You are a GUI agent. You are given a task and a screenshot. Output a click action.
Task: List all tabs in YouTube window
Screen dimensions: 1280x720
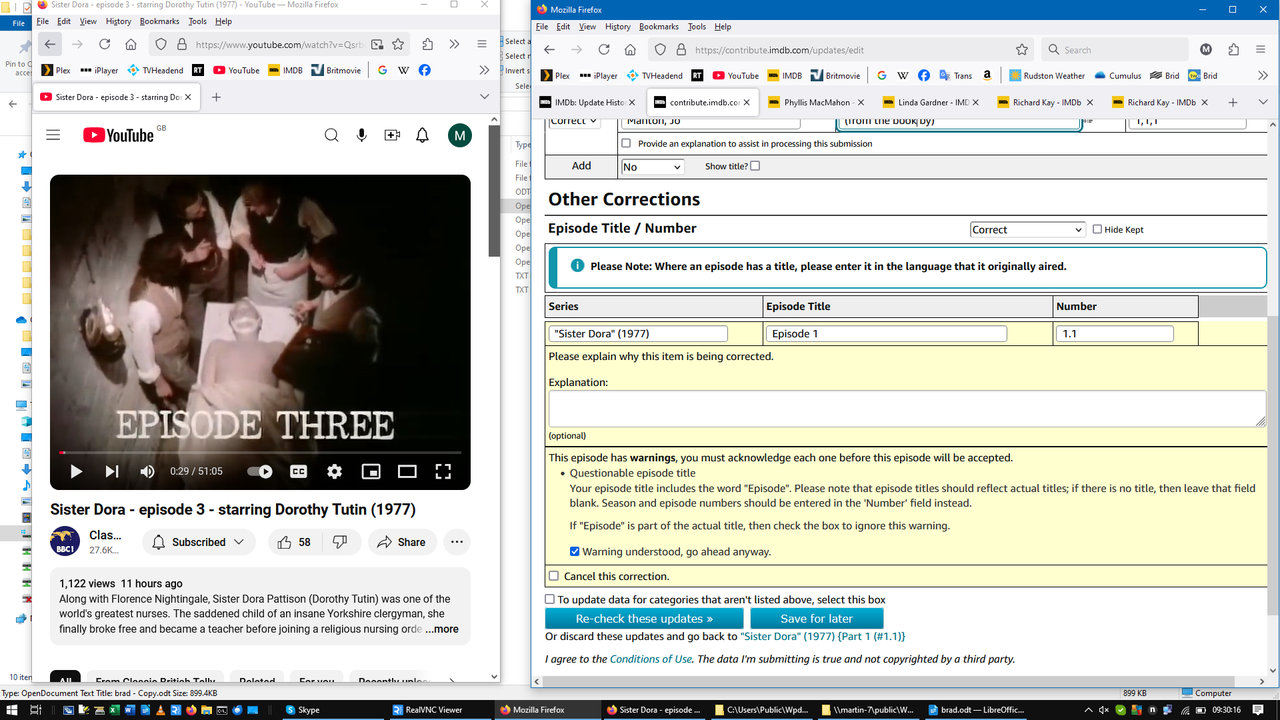point(485,97)
